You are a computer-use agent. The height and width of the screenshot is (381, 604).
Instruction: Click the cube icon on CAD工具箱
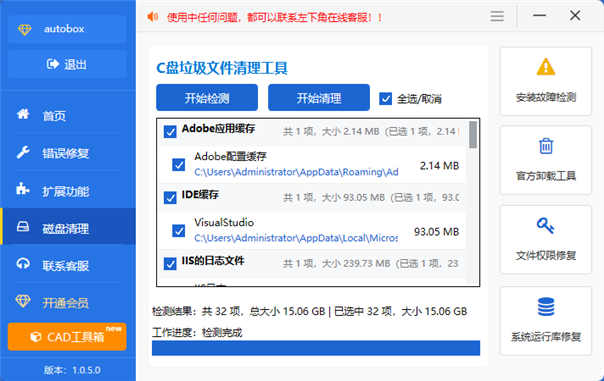(x=36, y=337)
